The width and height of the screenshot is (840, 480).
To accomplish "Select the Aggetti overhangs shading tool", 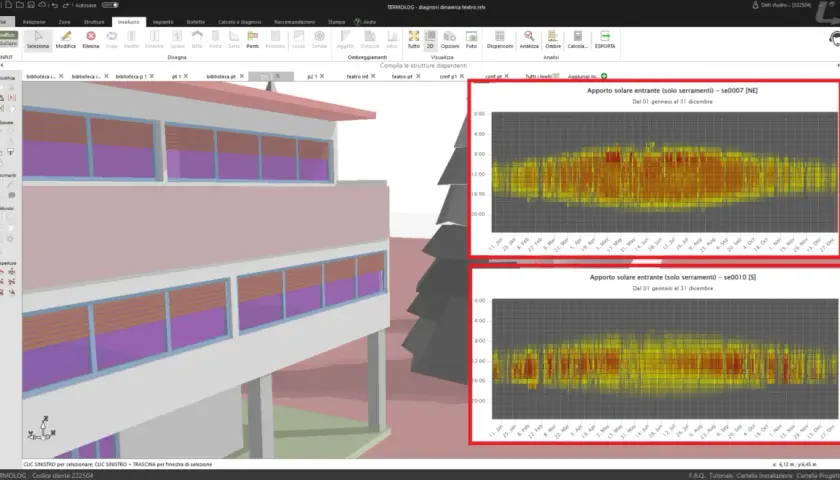I will pyautogui.click(x=346, y=40).
